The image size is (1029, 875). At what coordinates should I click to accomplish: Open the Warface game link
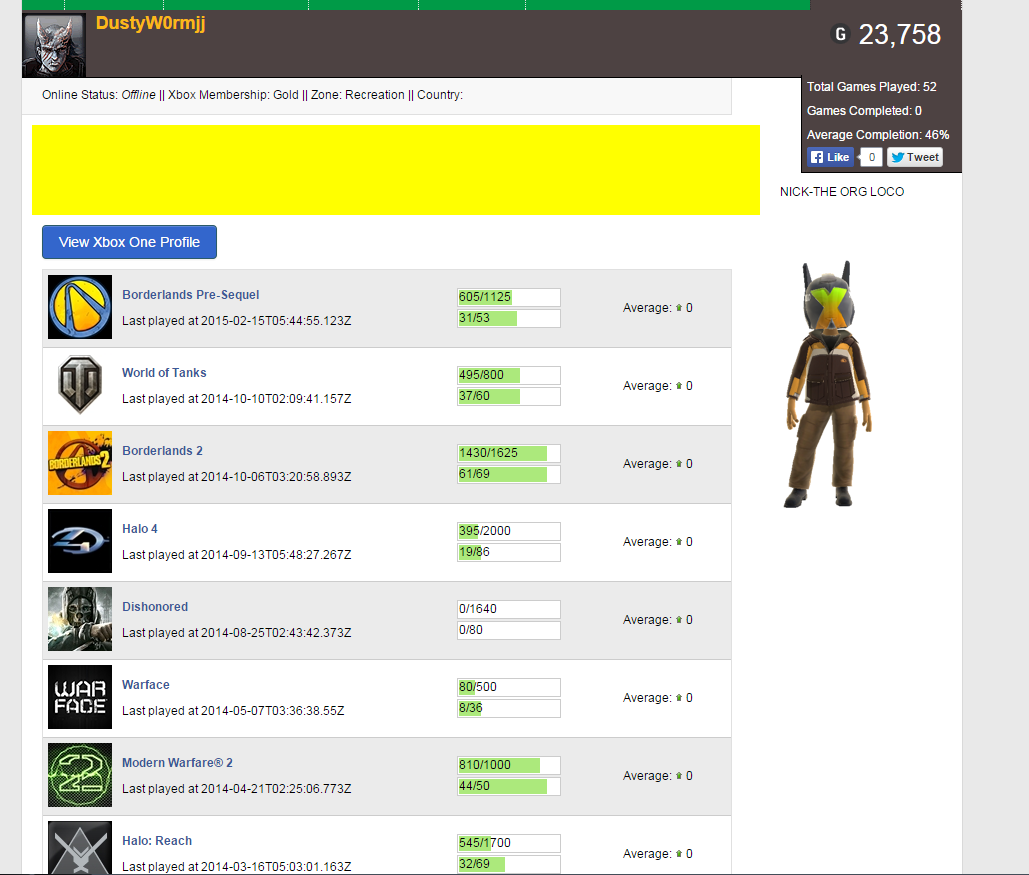(146, 685)
